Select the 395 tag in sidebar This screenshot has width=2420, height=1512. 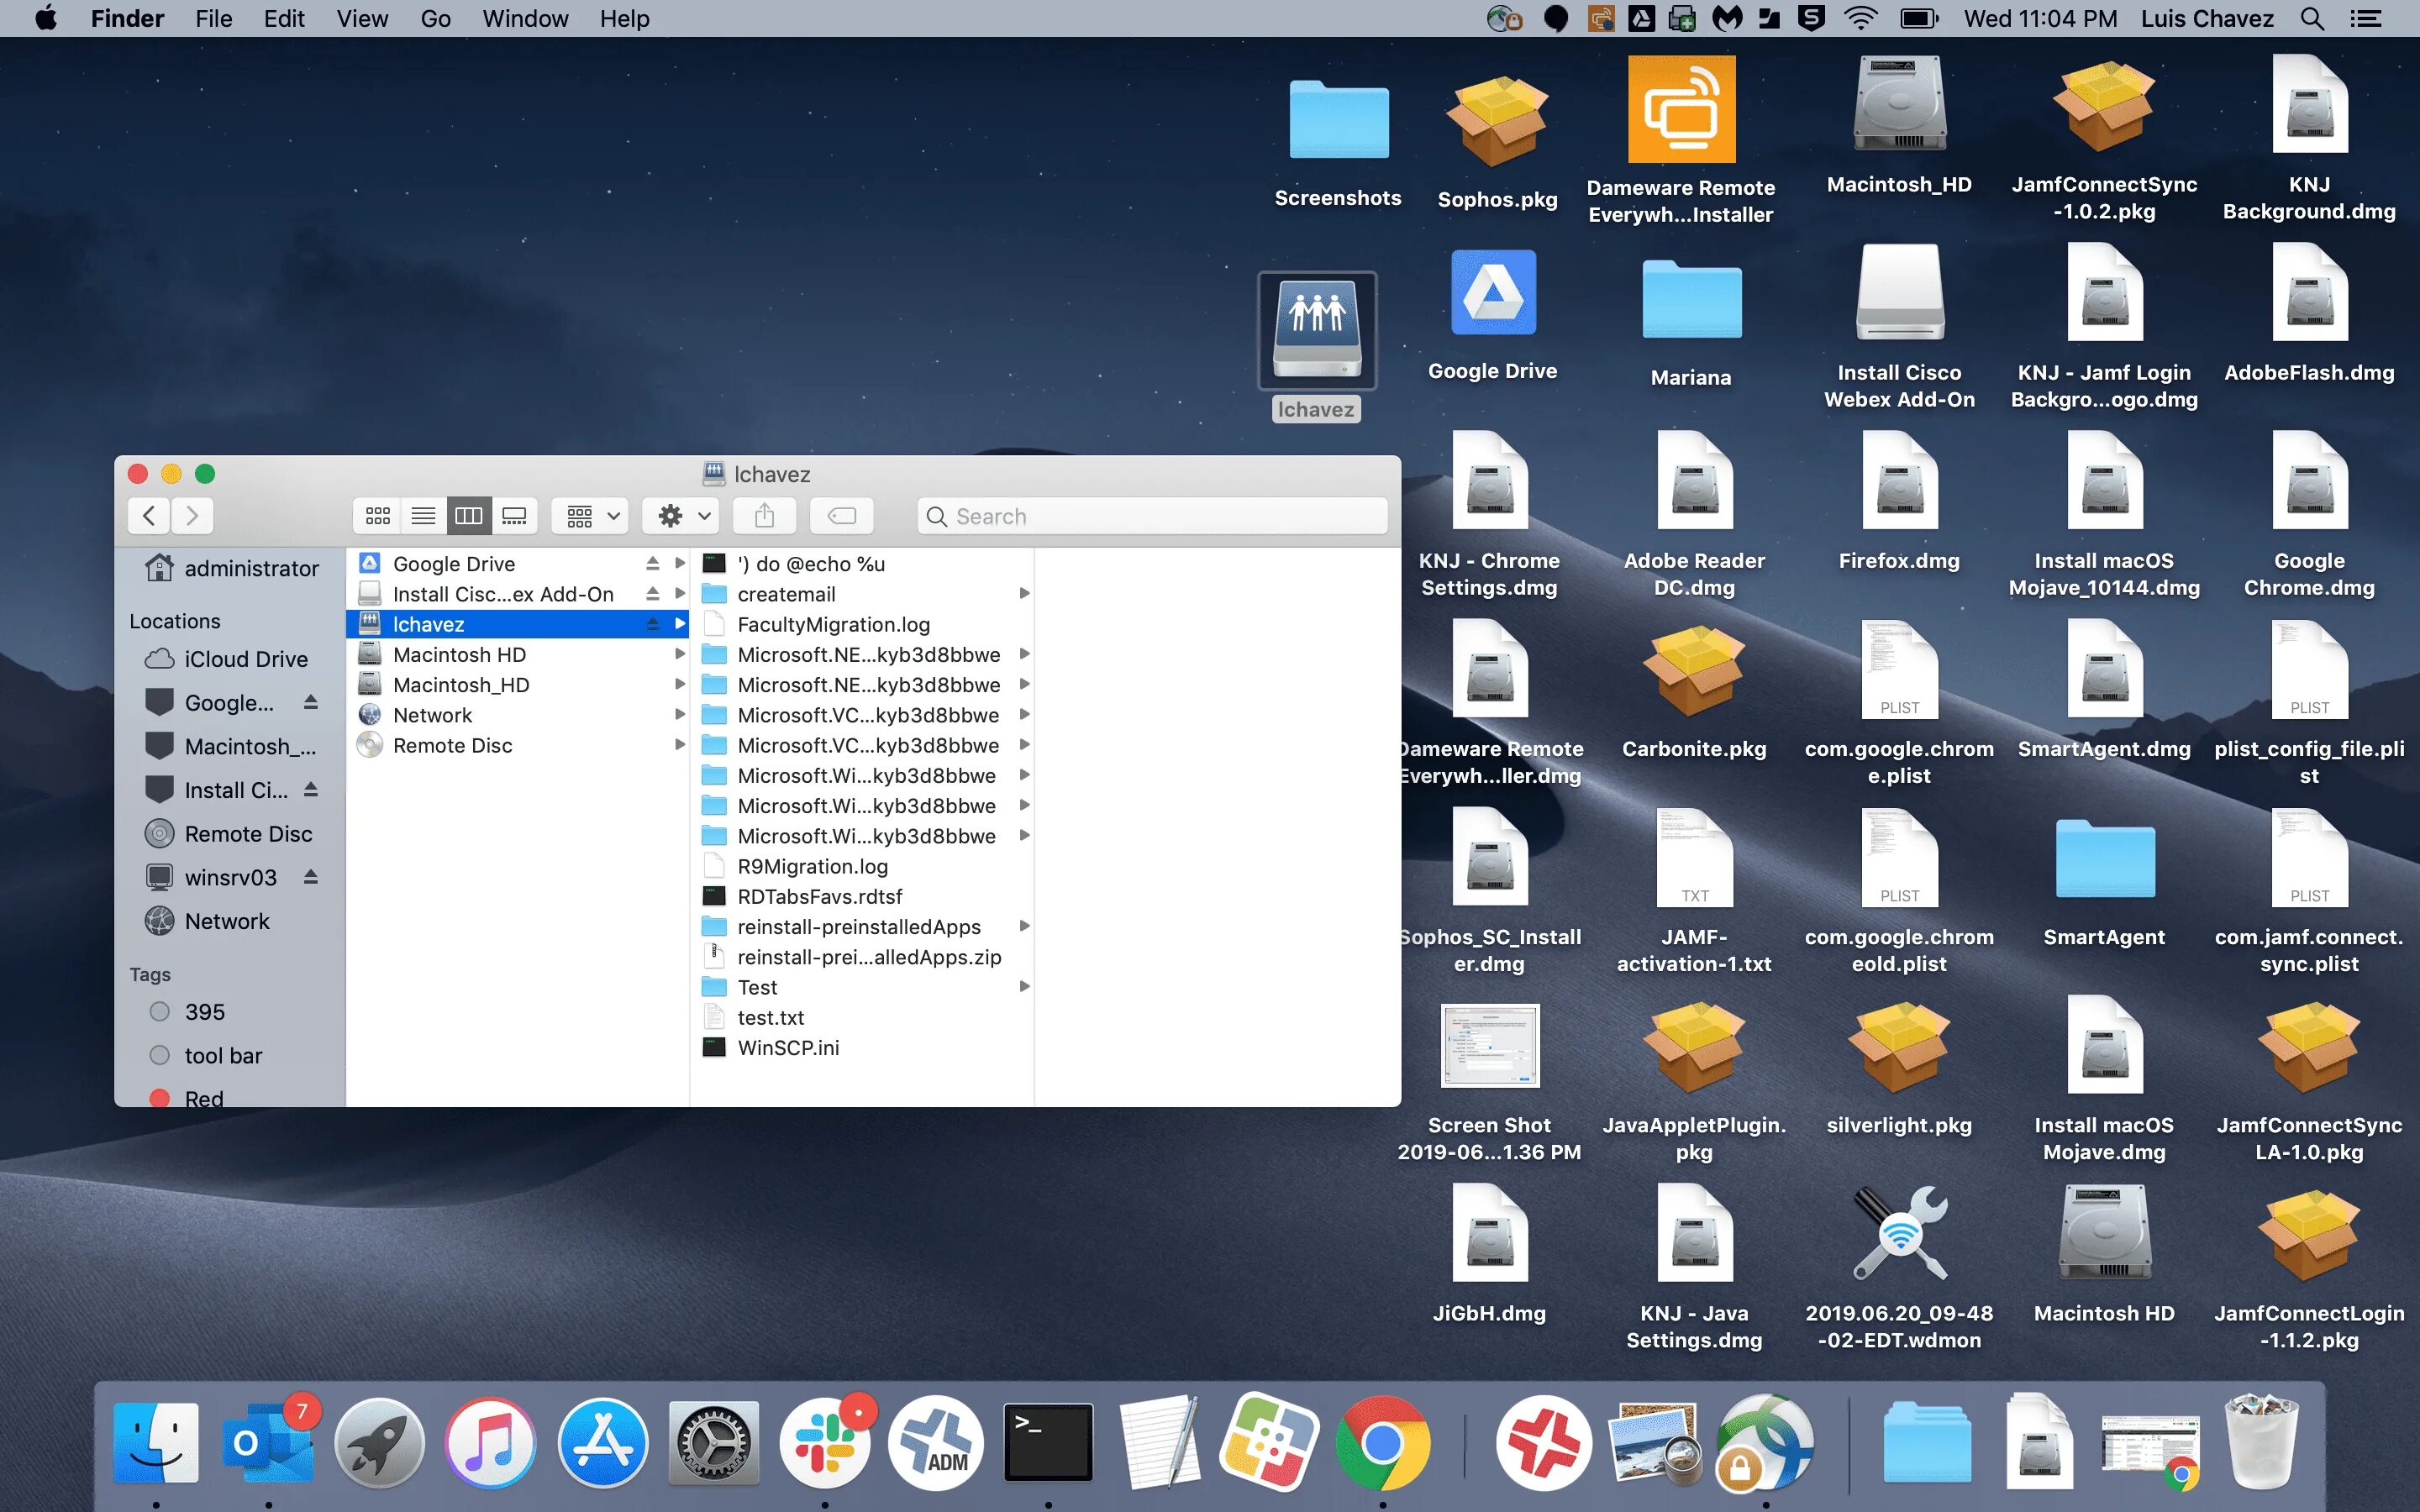[204, 1012]
